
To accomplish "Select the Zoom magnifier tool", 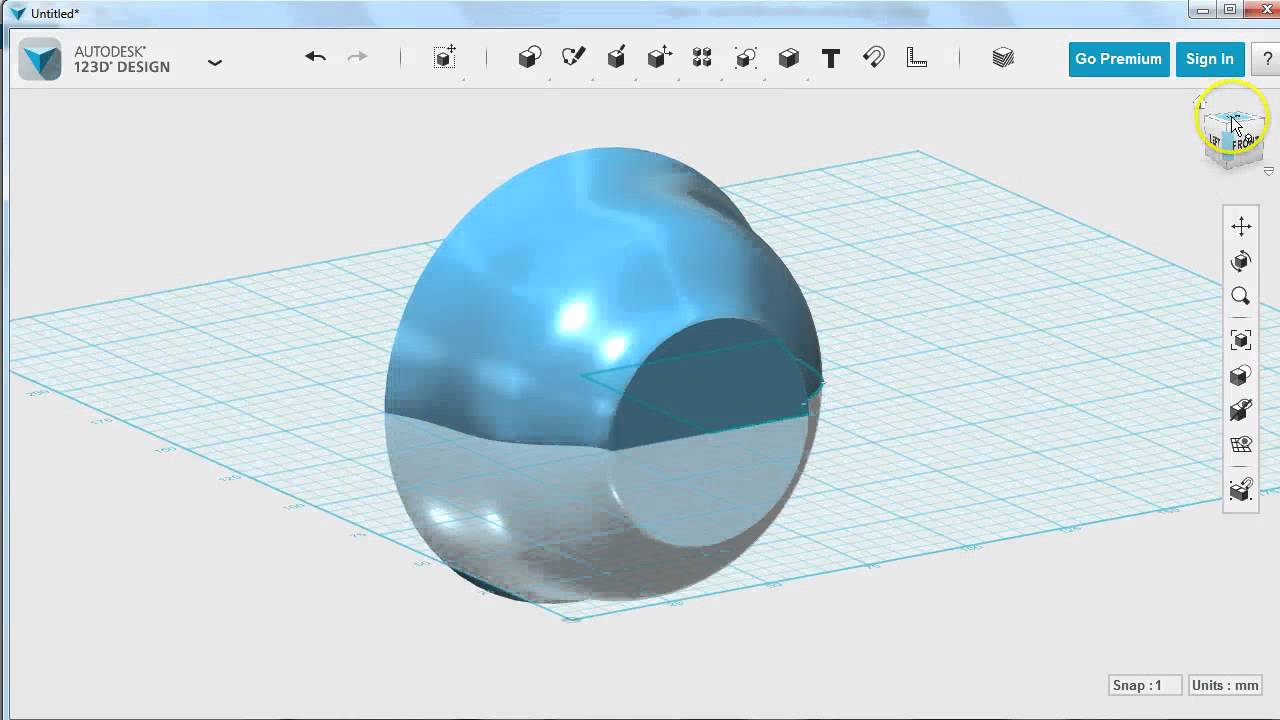I will click(1241, 296).
